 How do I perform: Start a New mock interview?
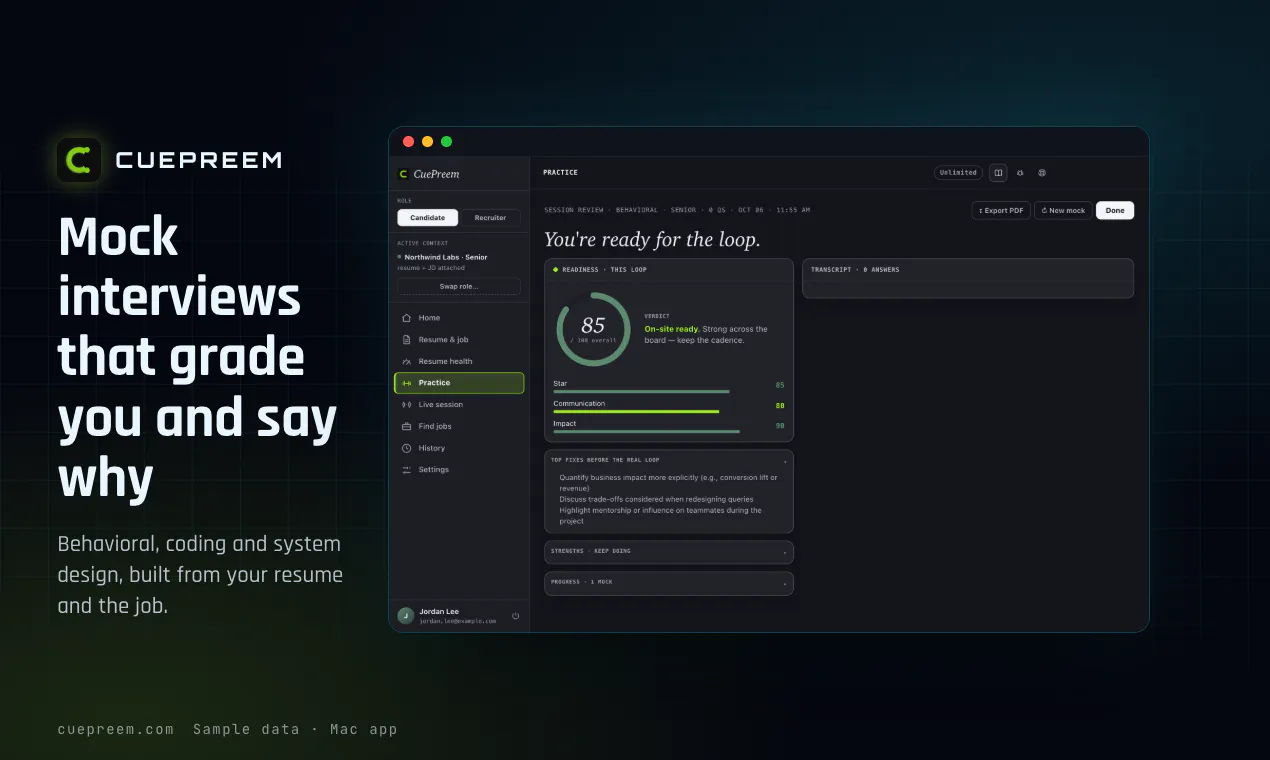pyautogui.click(x=1063, y=211)
